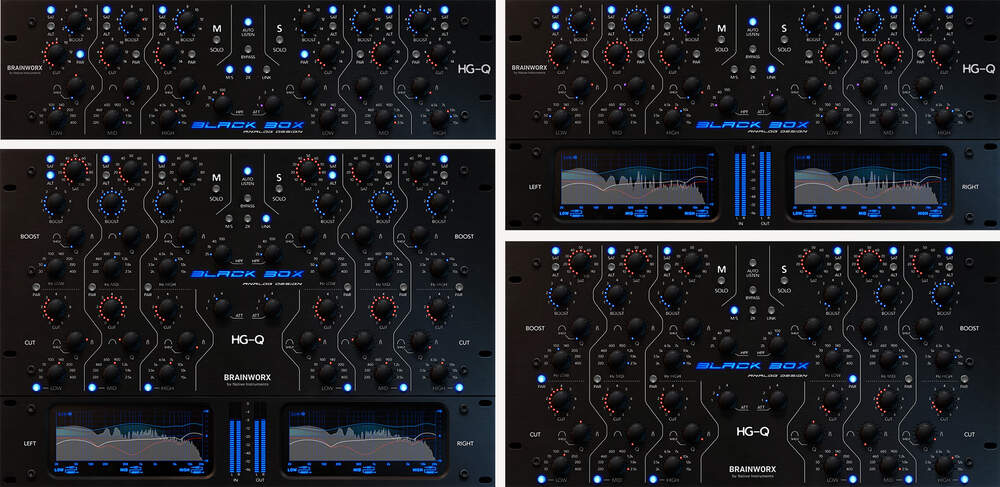Disable lit Mid LOW PAR in top-left unit

pos(80,54)
